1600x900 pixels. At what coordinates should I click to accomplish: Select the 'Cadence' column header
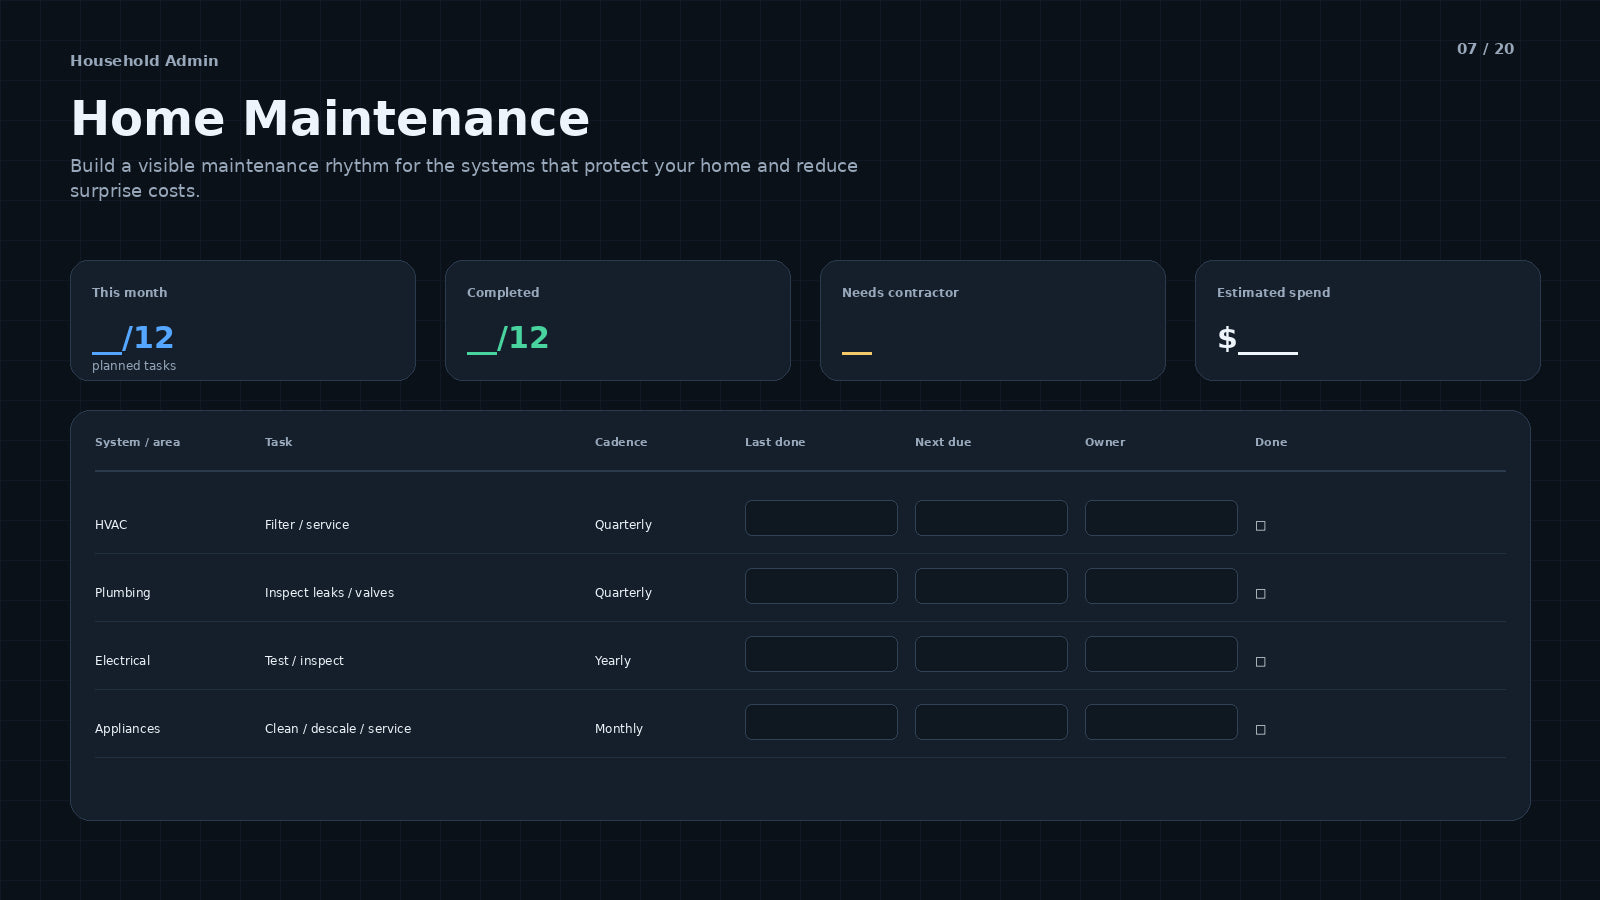(x=621, y=442)
